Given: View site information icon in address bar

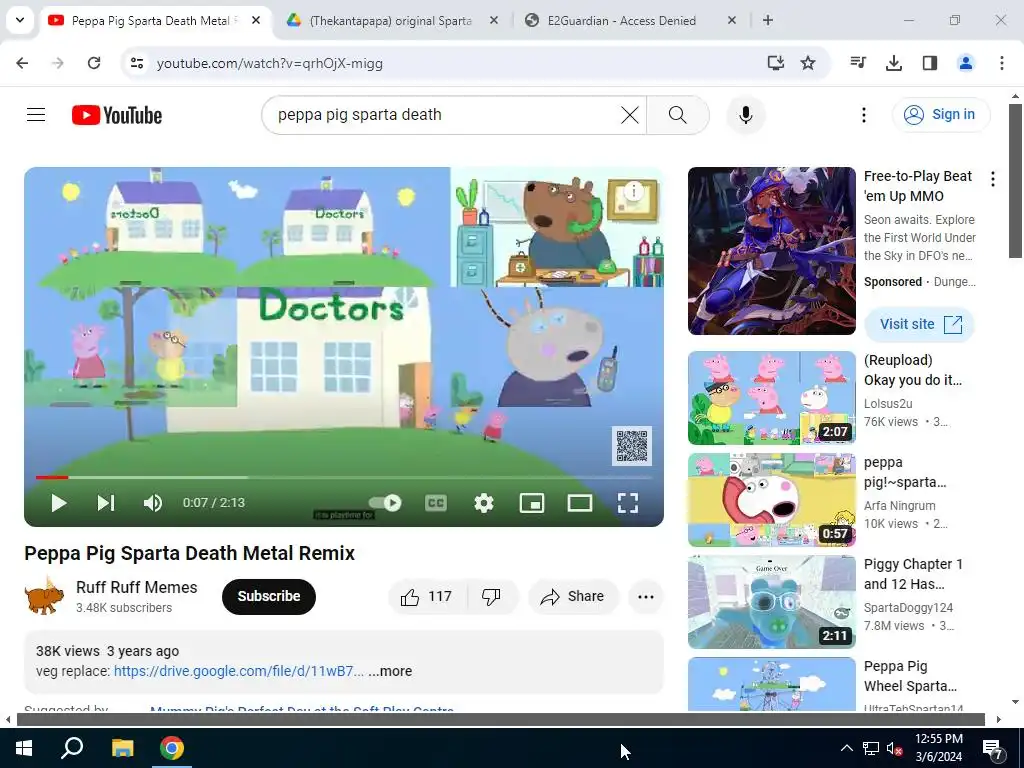Looking at the screenshot, I should [136, 63].
